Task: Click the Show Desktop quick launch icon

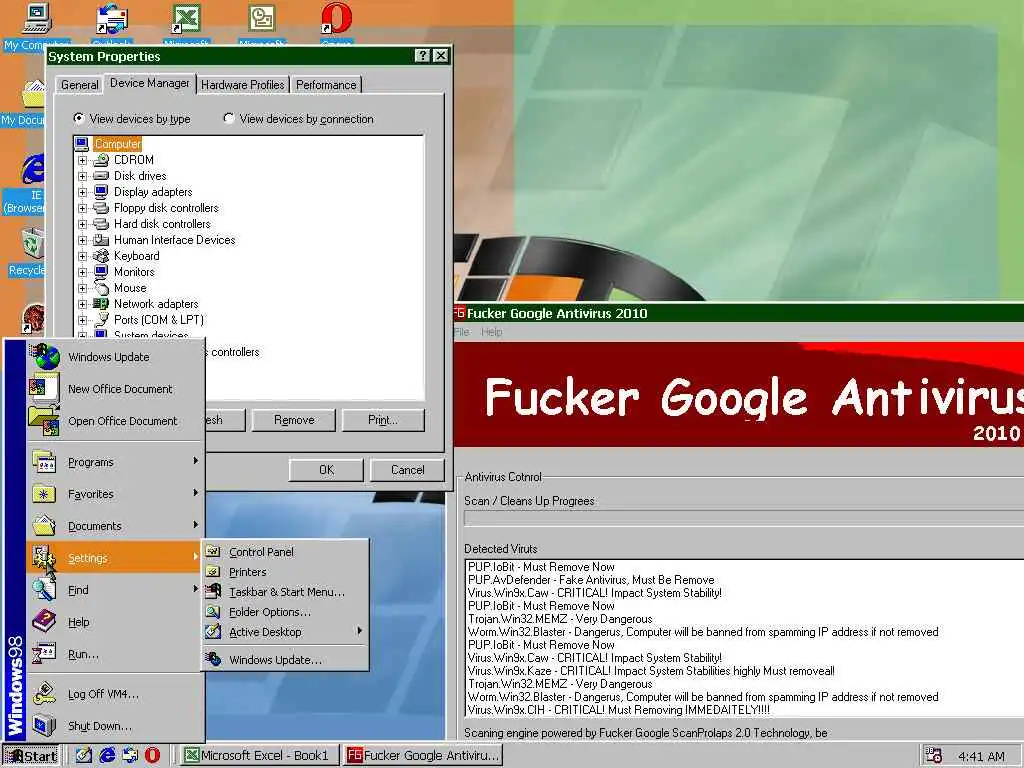Action: tap(84, 755)
